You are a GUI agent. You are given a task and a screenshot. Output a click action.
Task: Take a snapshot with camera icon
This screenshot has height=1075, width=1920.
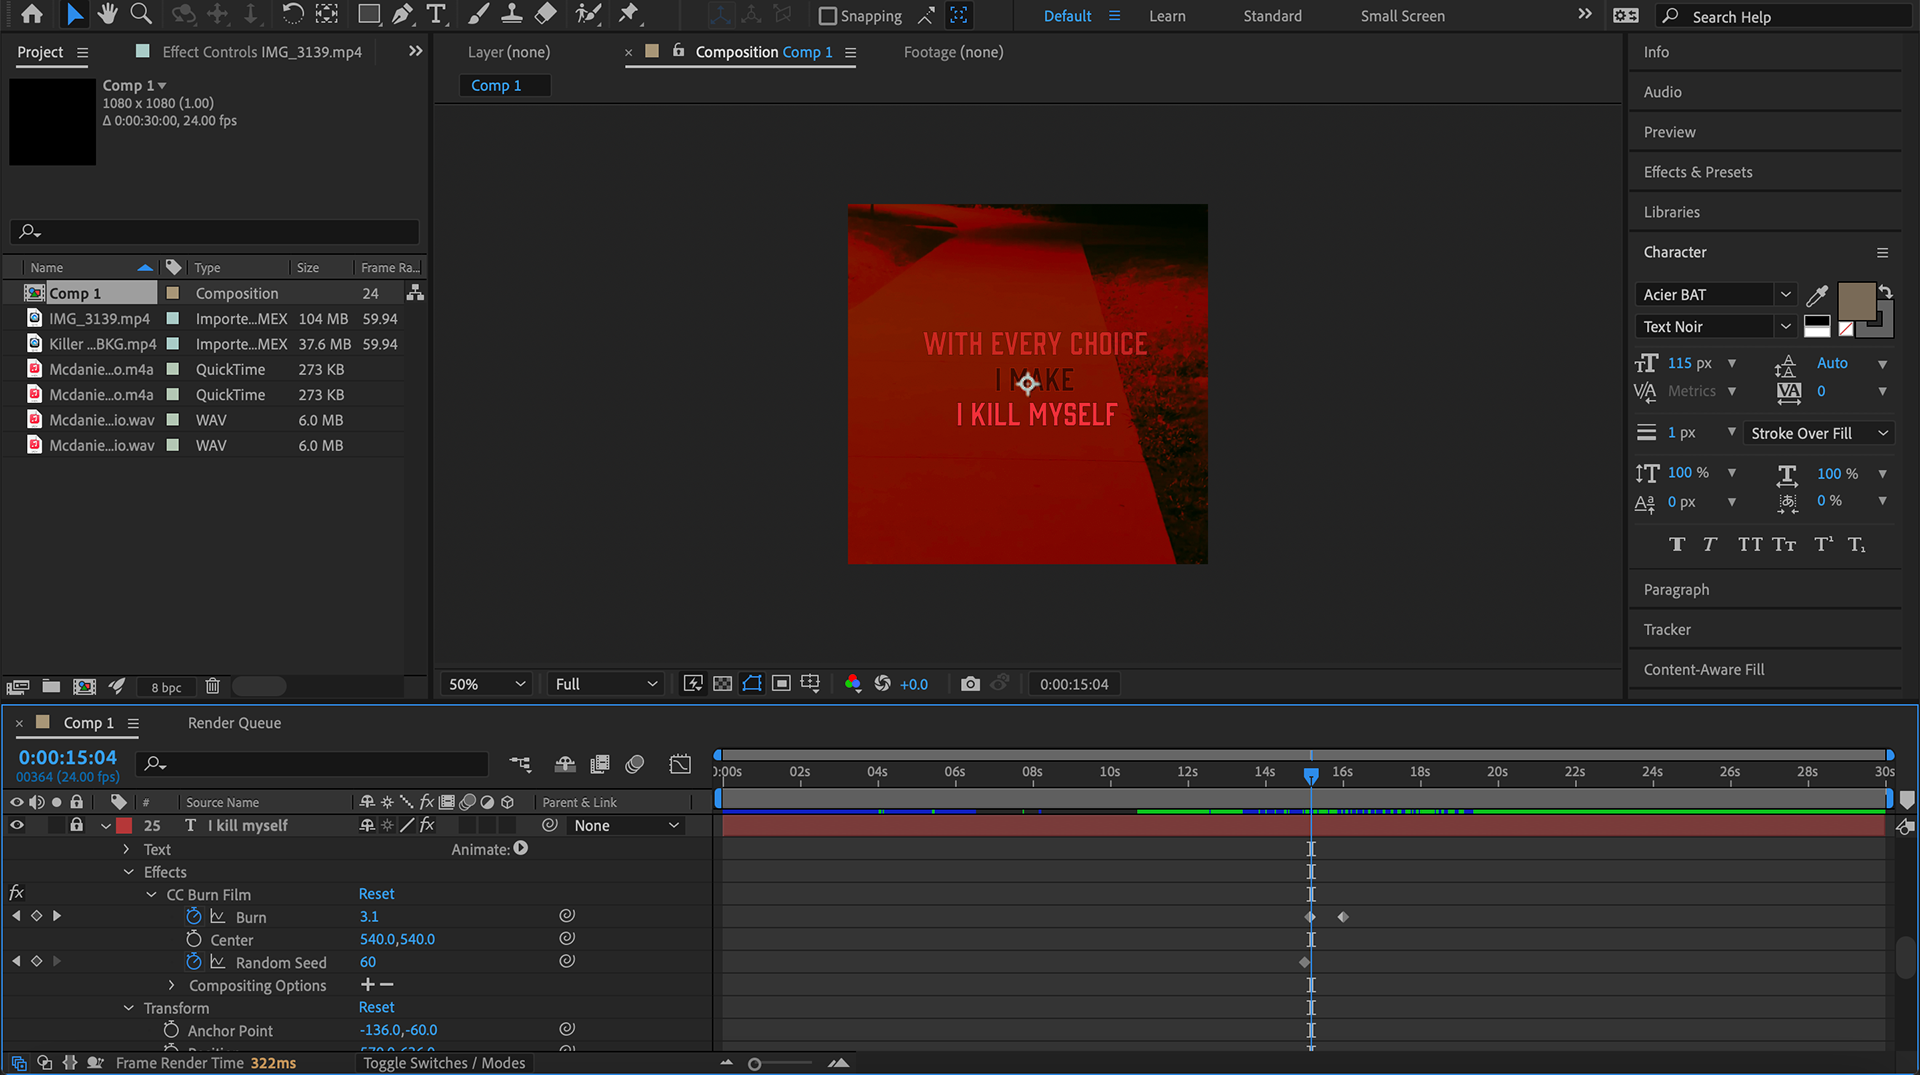[970, 684]
